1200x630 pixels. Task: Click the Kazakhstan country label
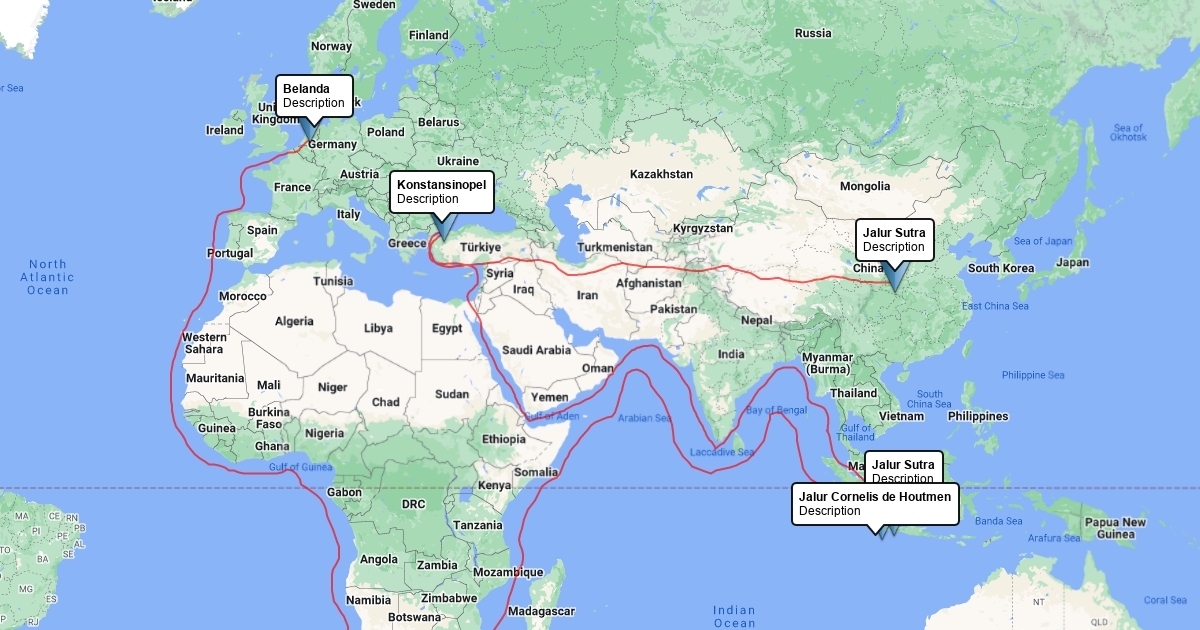[661, 174]
